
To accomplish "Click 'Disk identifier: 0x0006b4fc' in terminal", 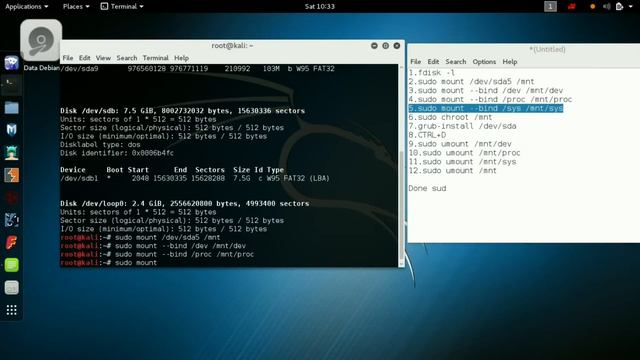I will [x=117, y=153].
